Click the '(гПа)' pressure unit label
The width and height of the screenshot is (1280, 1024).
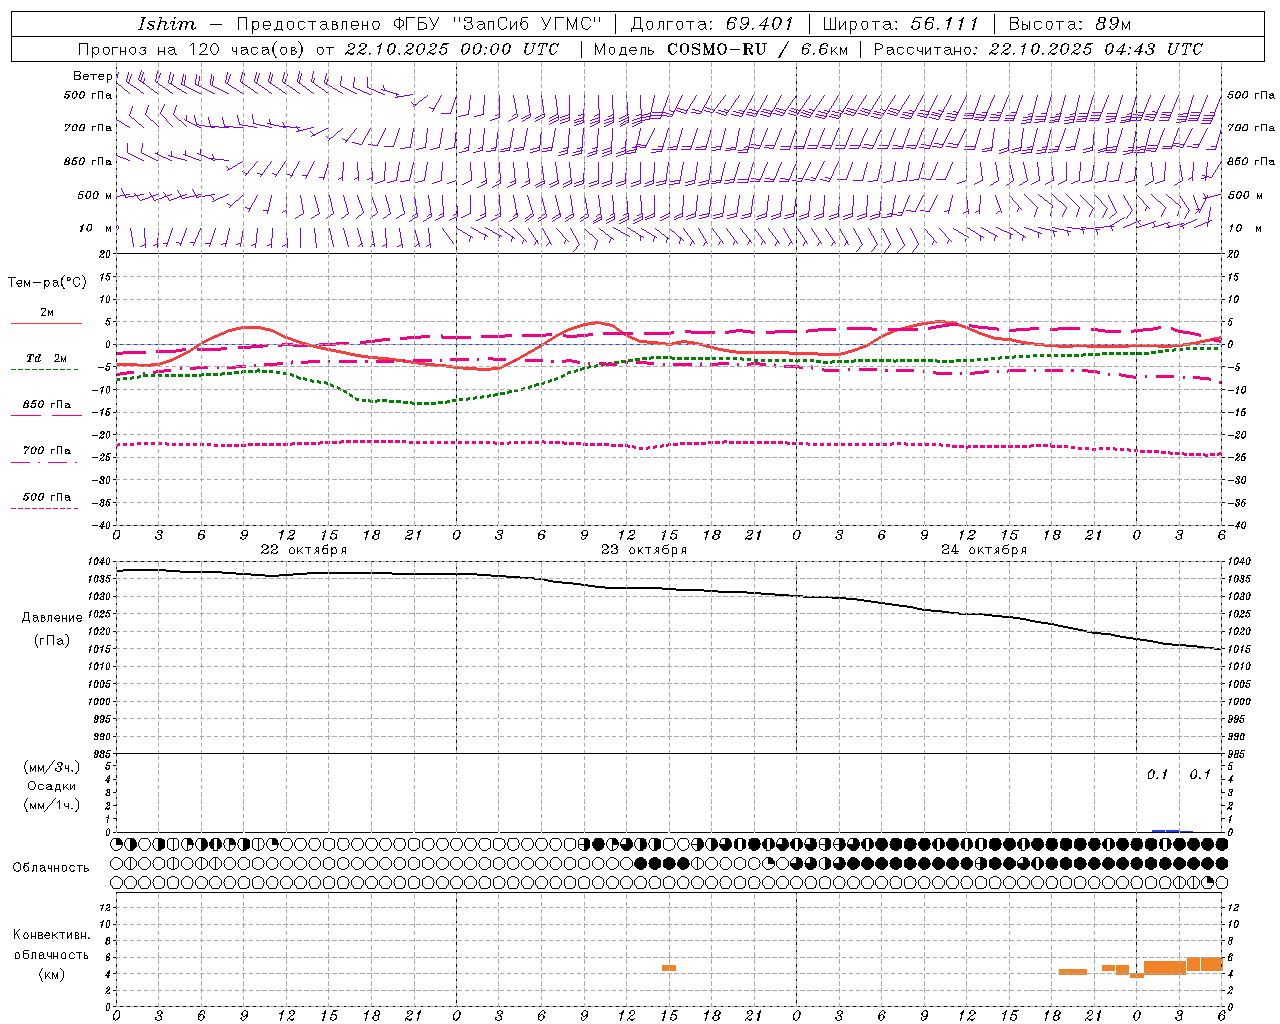52,641
